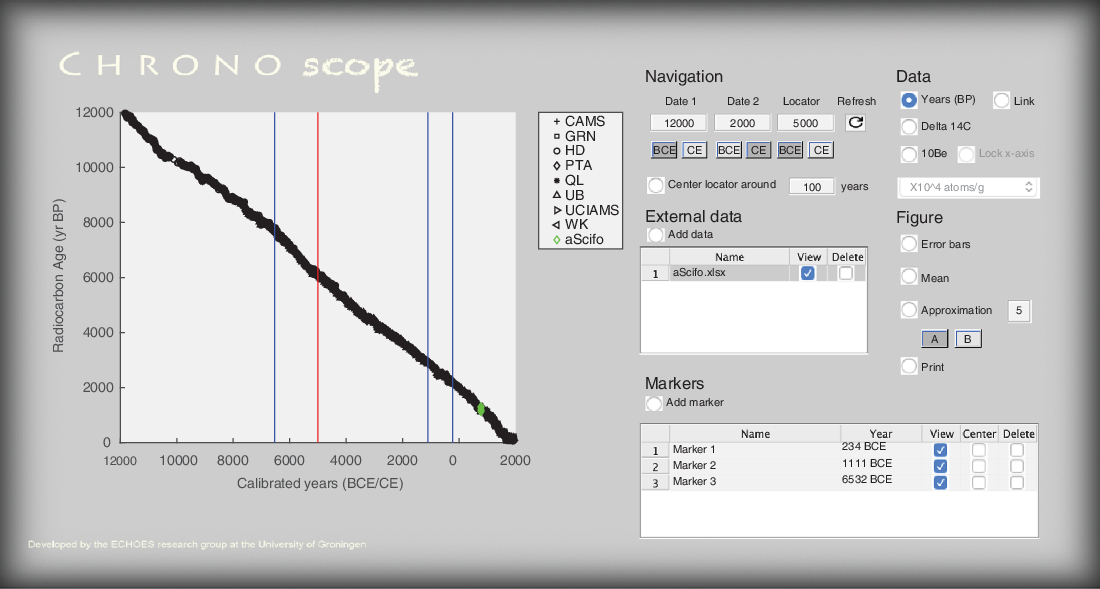Click the green aScifo data point on plot
Image resolution: width=1100 pixels, height=589 pixels.
click(481, 409)
